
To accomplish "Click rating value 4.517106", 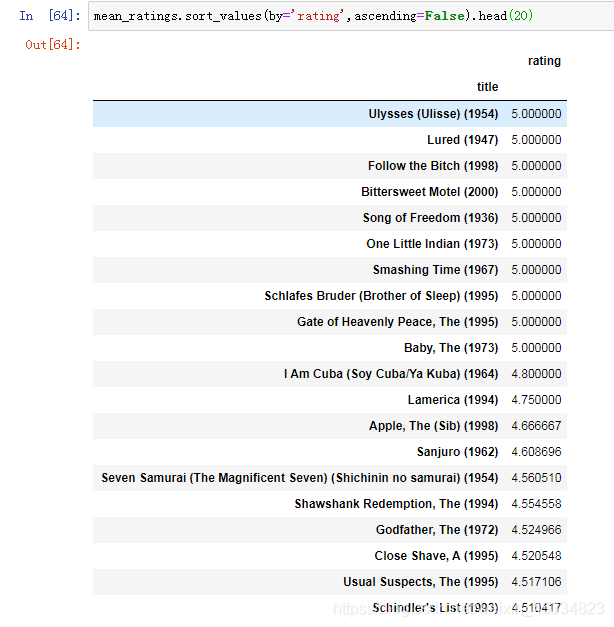I will [x=536, y=582].
